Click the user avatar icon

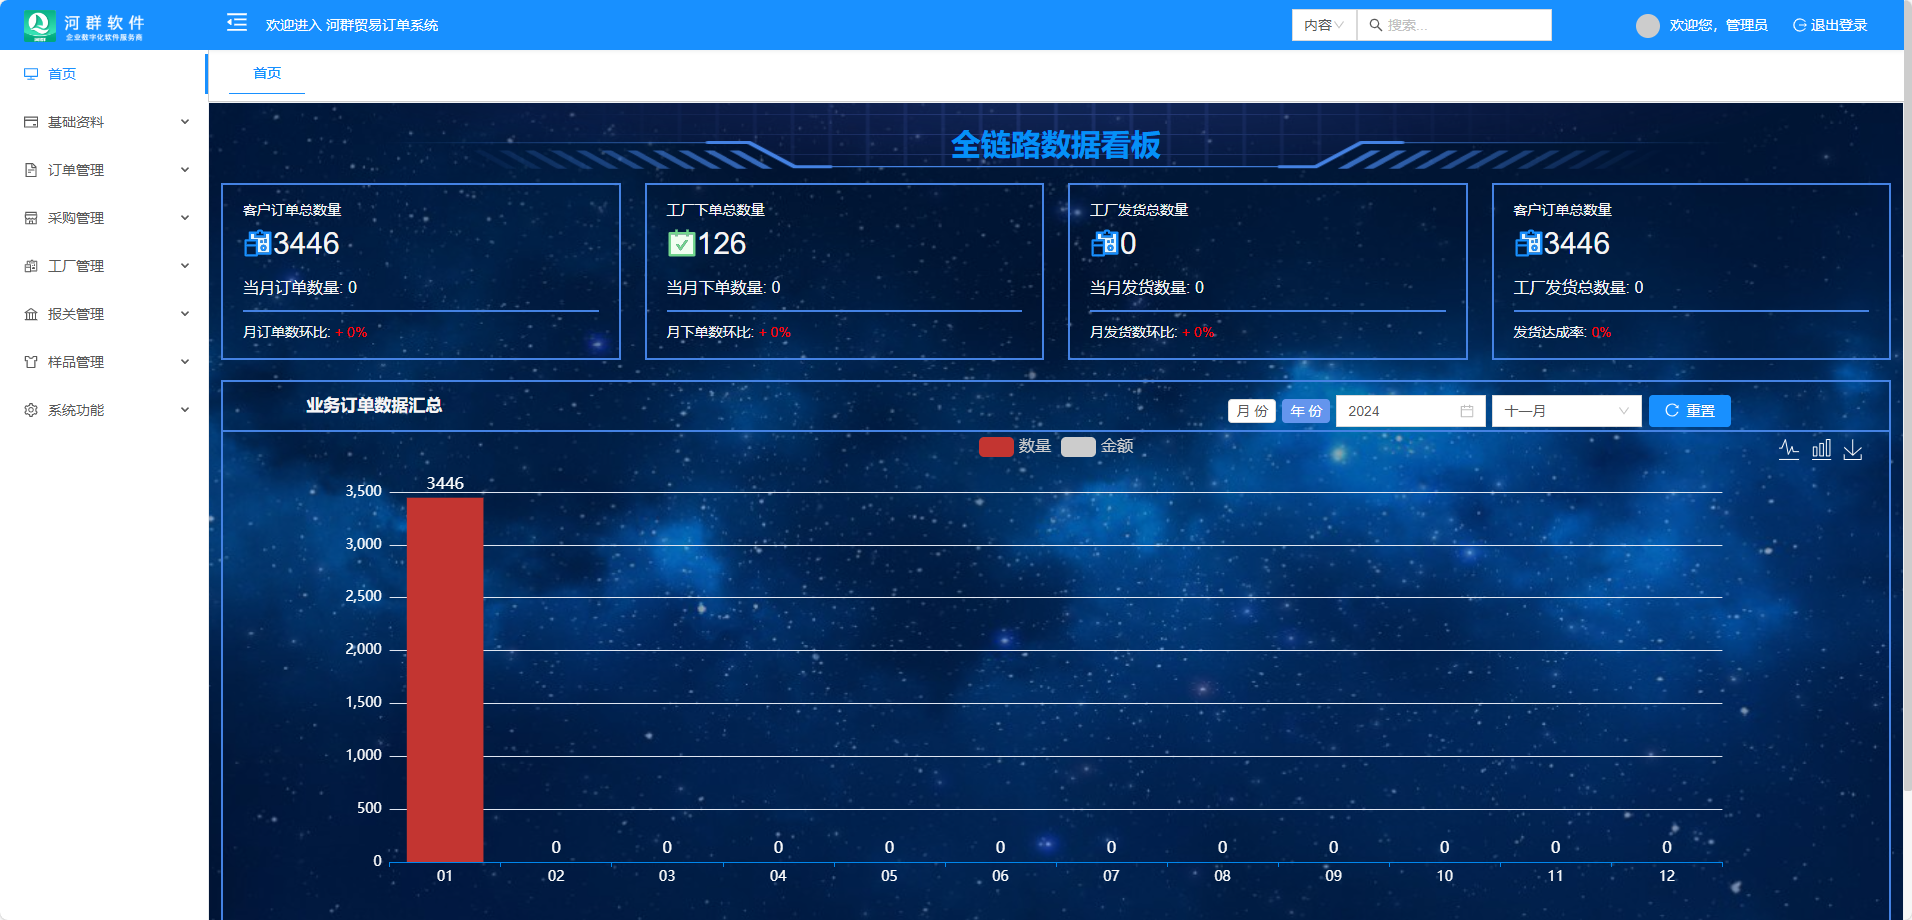[1647, 26]
